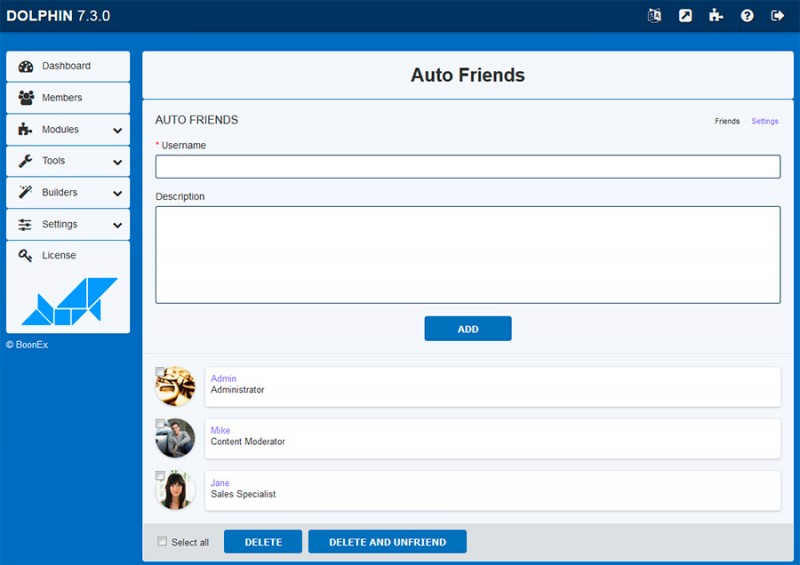This screenshot has width=800, height=565.
Task: Click the 'Auto Friends' page heading
Action: coord(468,75)
